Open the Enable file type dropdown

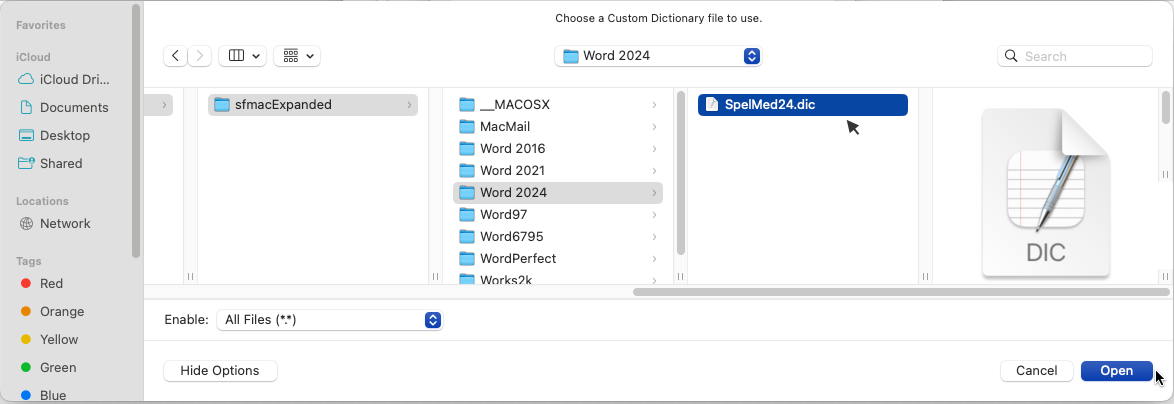329,319
